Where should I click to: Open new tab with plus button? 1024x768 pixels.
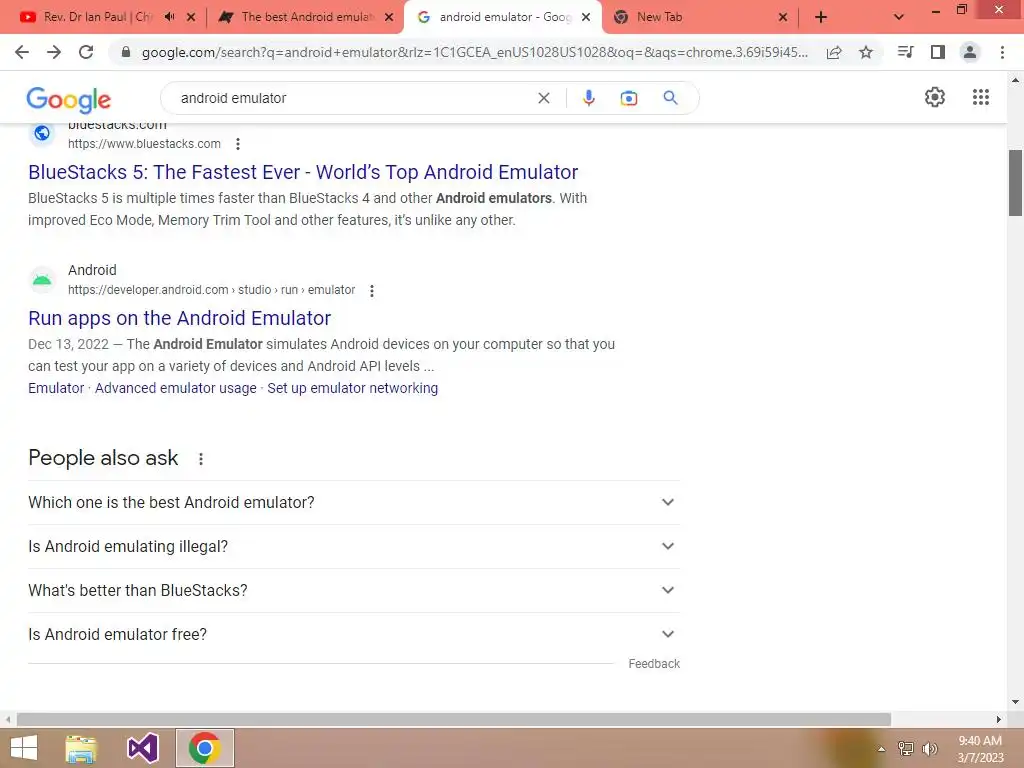tap(821, 17)
